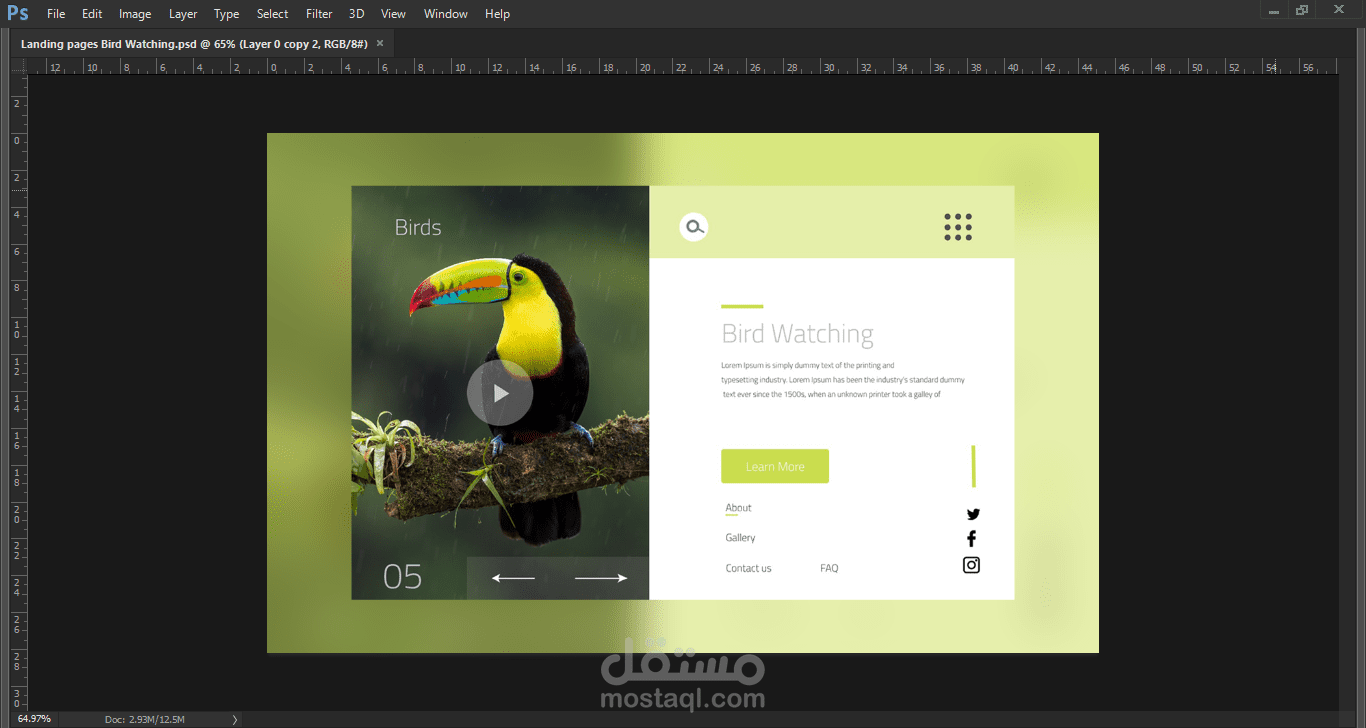The width and height of the screenshot is (1366, 728).
Task: Click the nine-dot grid menu icon
Action: point(958,227)
